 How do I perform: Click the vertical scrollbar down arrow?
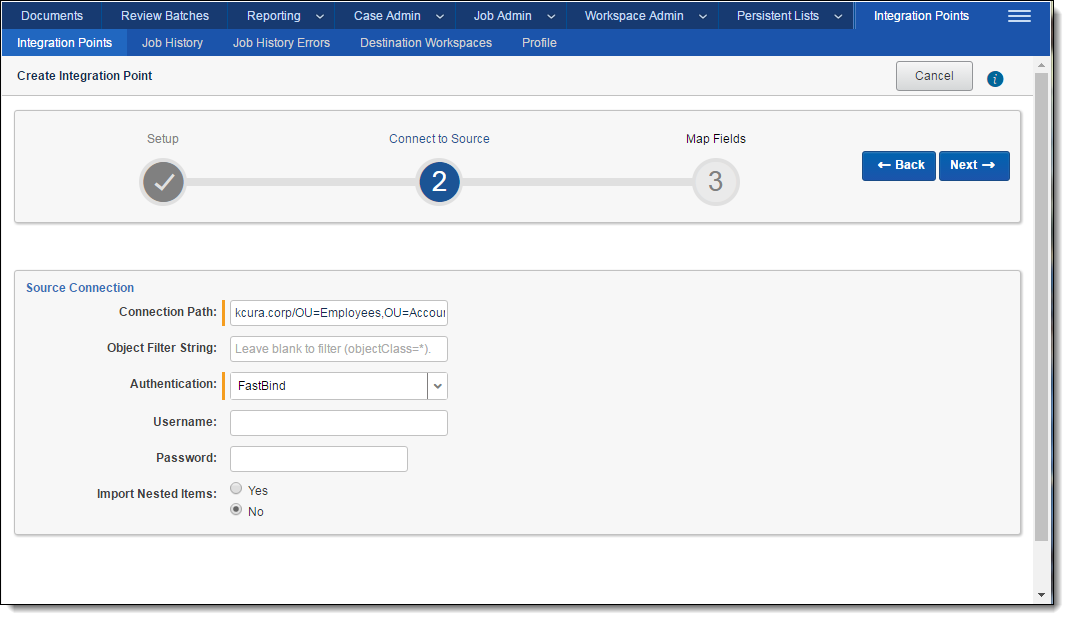1041,594
